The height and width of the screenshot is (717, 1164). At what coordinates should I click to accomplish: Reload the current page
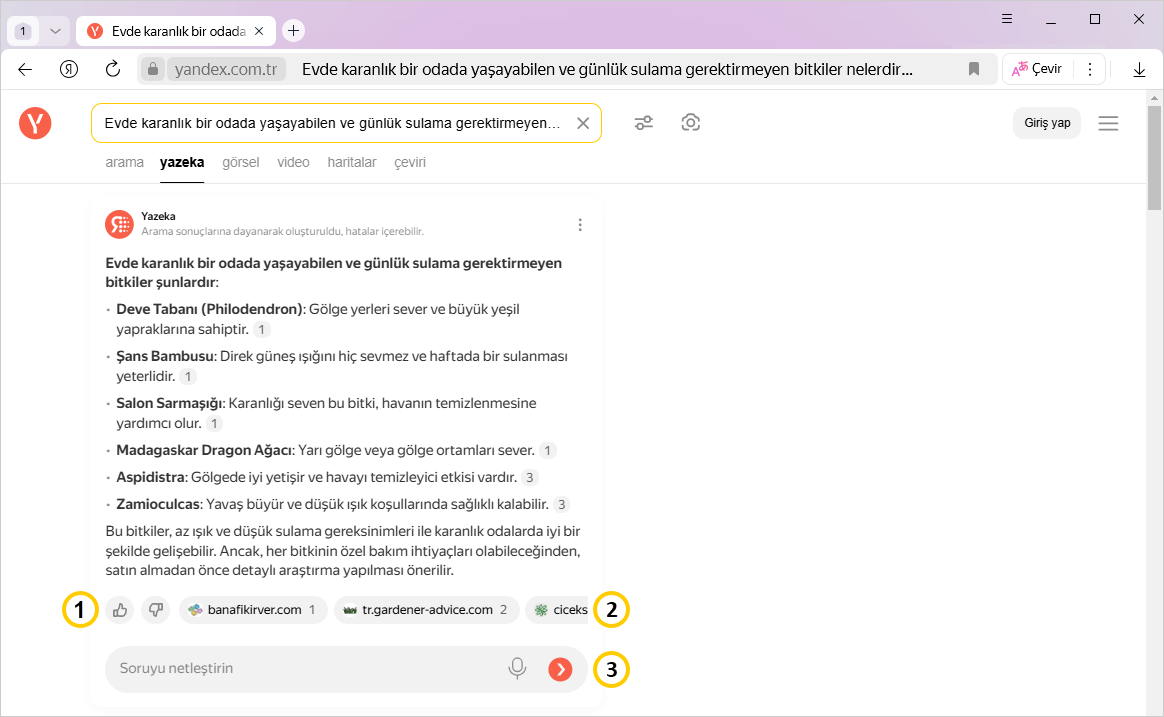point(113,69)
